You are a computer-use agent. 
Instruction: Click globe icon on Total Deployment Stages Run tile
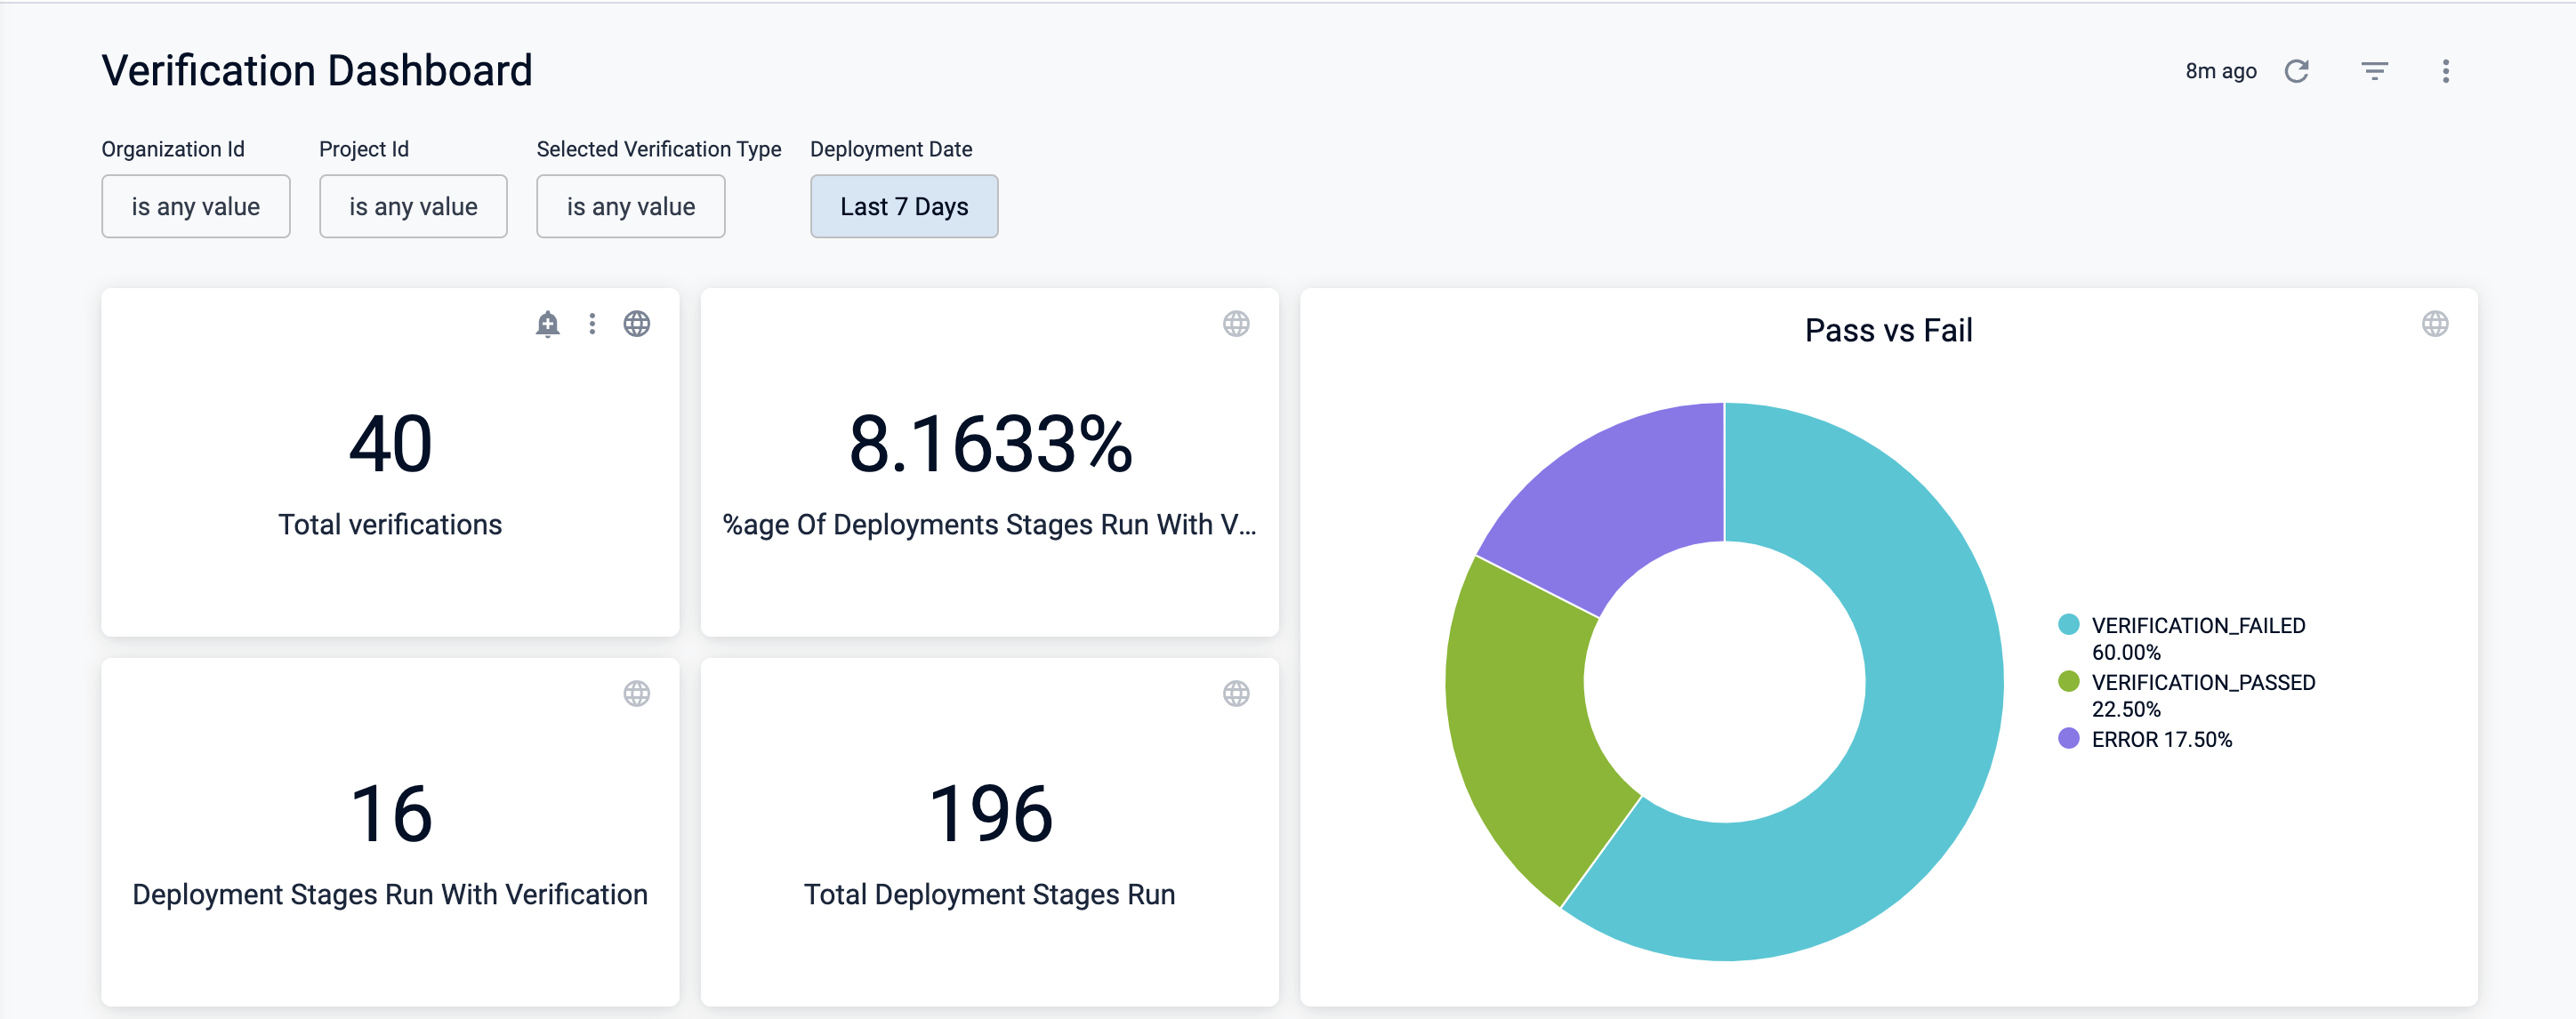click(1235, 693)
